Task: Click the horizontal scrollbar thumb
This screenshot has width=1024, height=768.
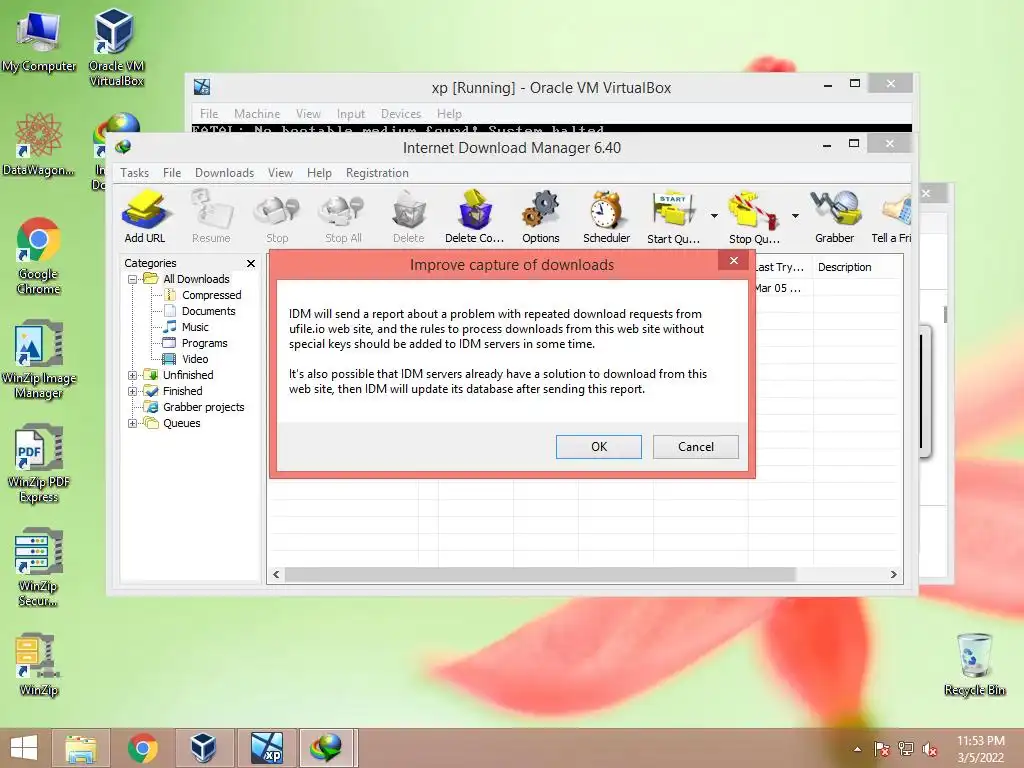Action: [x=541, y=575]
